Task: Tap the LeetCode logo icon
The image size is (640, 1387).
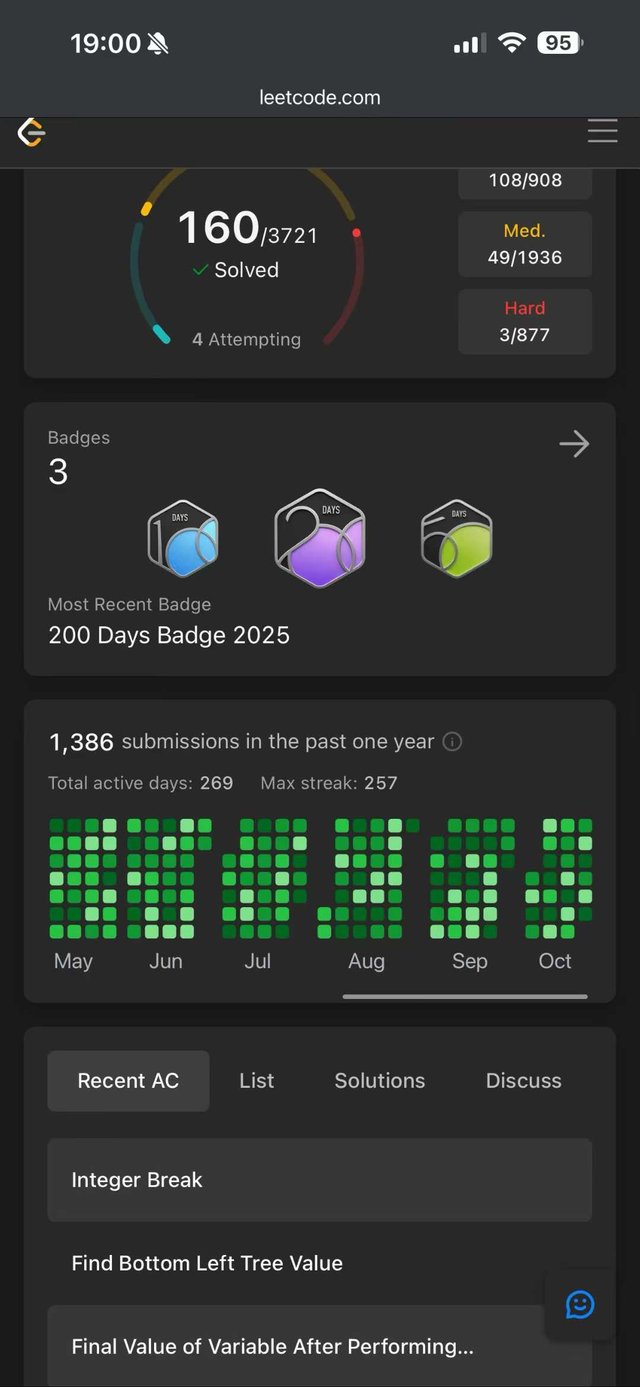Action: (x=32, y=132)
